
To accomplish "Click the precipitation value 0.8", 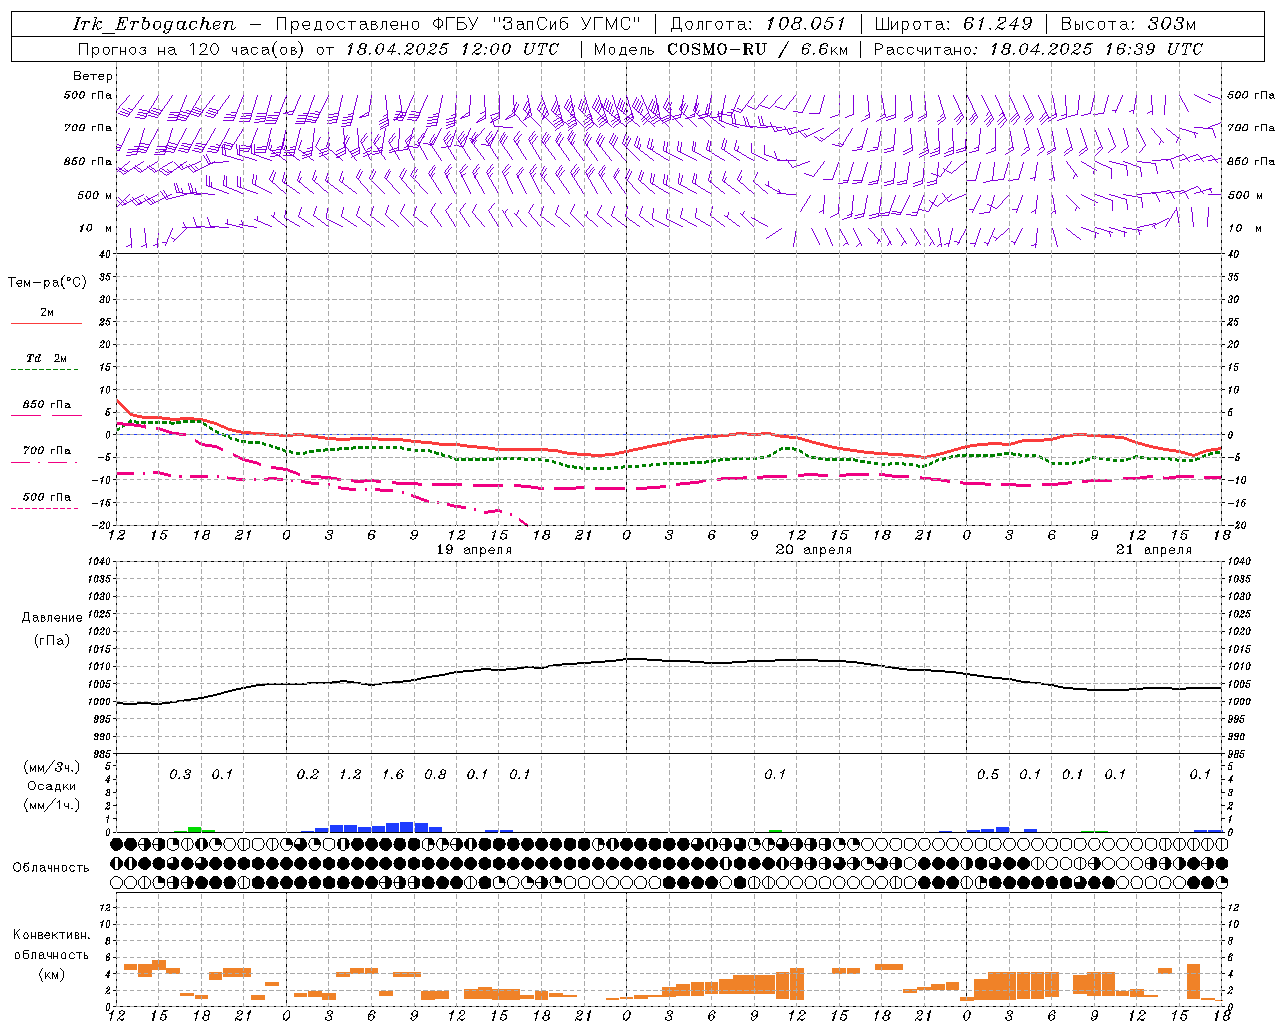I will pos(435,774).
